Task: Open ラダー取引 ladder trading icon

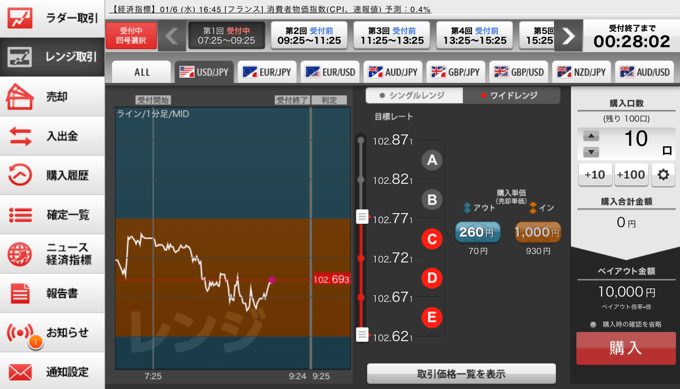Action: coord(20,18)
